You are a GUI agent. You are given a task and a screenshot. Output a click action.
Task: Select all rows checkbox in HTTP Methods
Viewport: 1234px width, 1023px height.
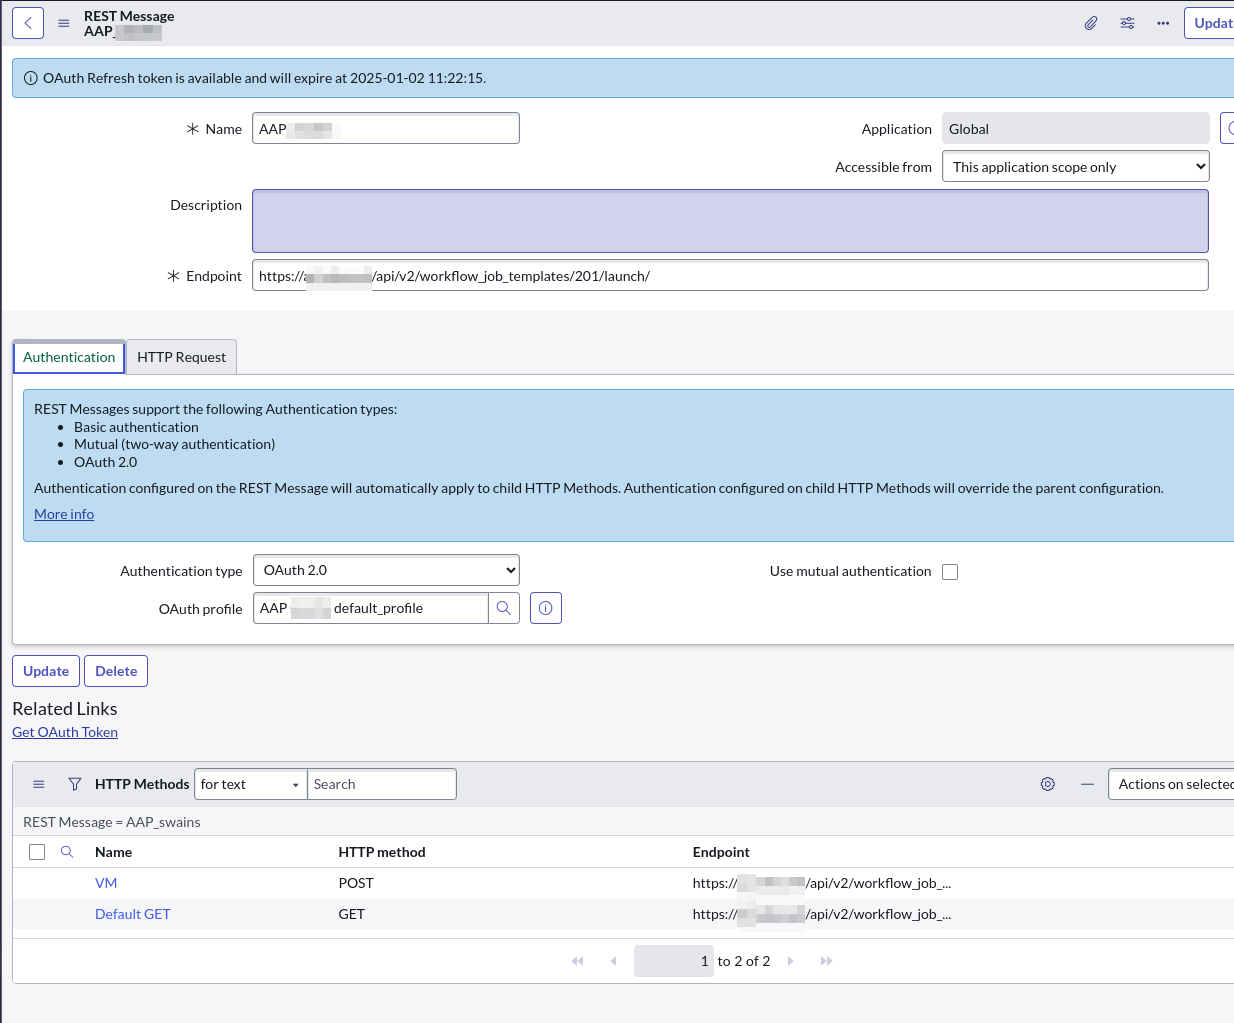click(x=37, y=852)
